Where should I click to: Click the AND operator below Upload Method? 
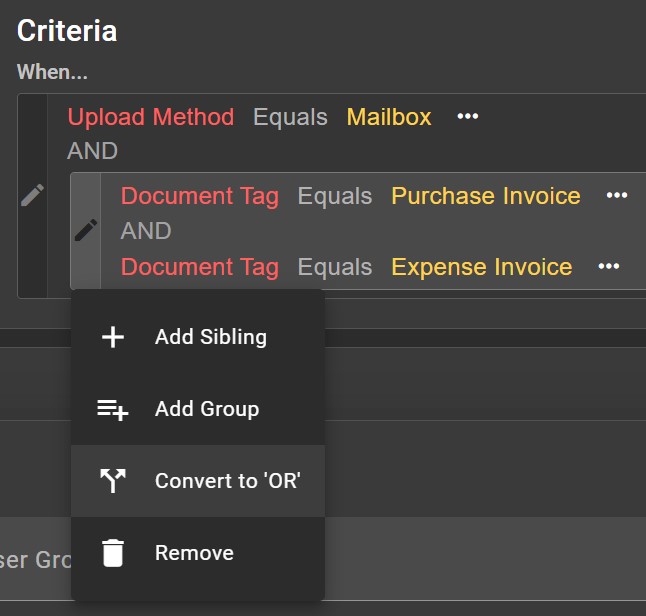click(92, 151)
